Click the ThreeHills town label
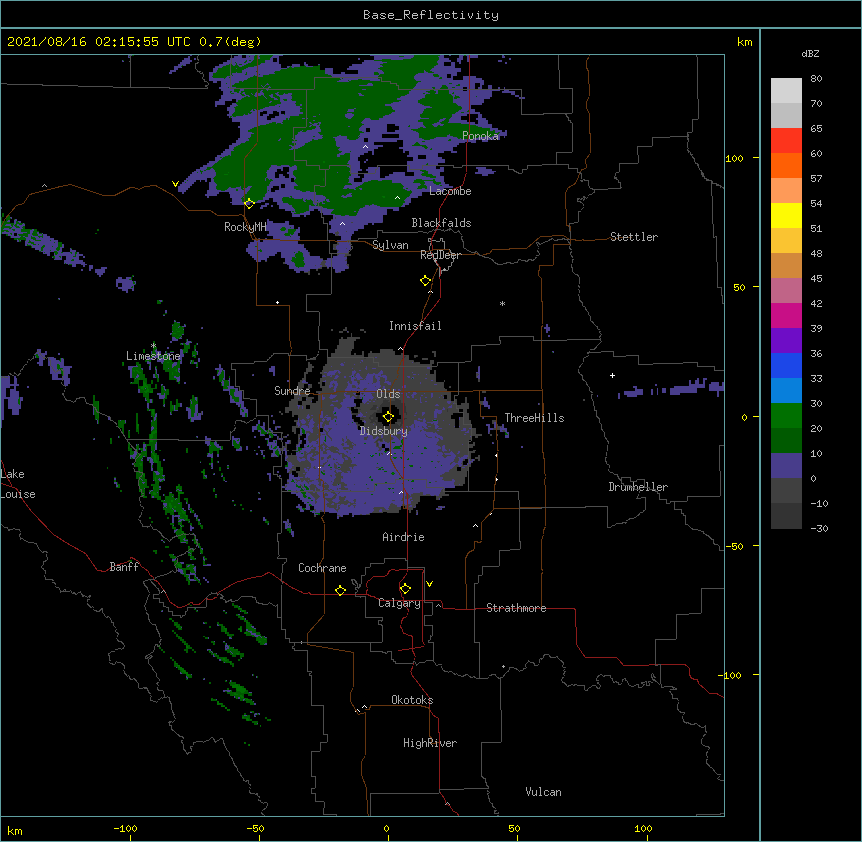This screenshot has height=842, width=862. coord(534,418)
